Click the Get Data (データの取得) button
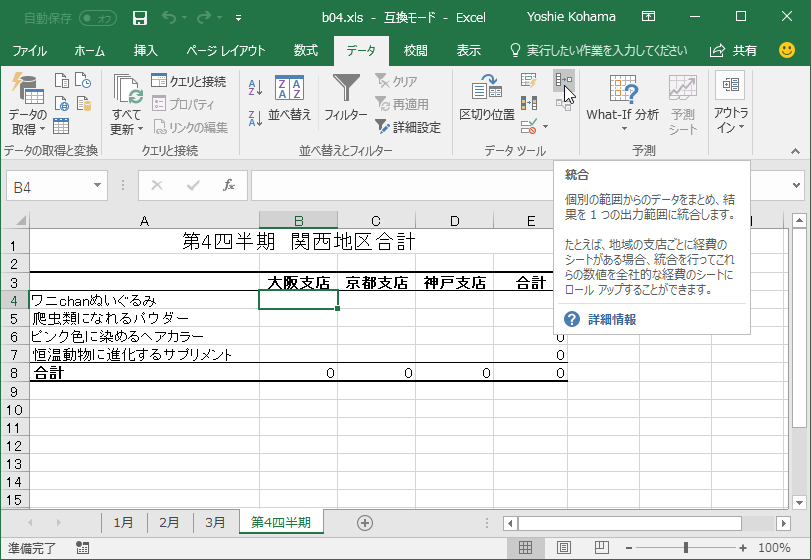Viewport: 811px width, 560px height. click(x=27, y=103)
